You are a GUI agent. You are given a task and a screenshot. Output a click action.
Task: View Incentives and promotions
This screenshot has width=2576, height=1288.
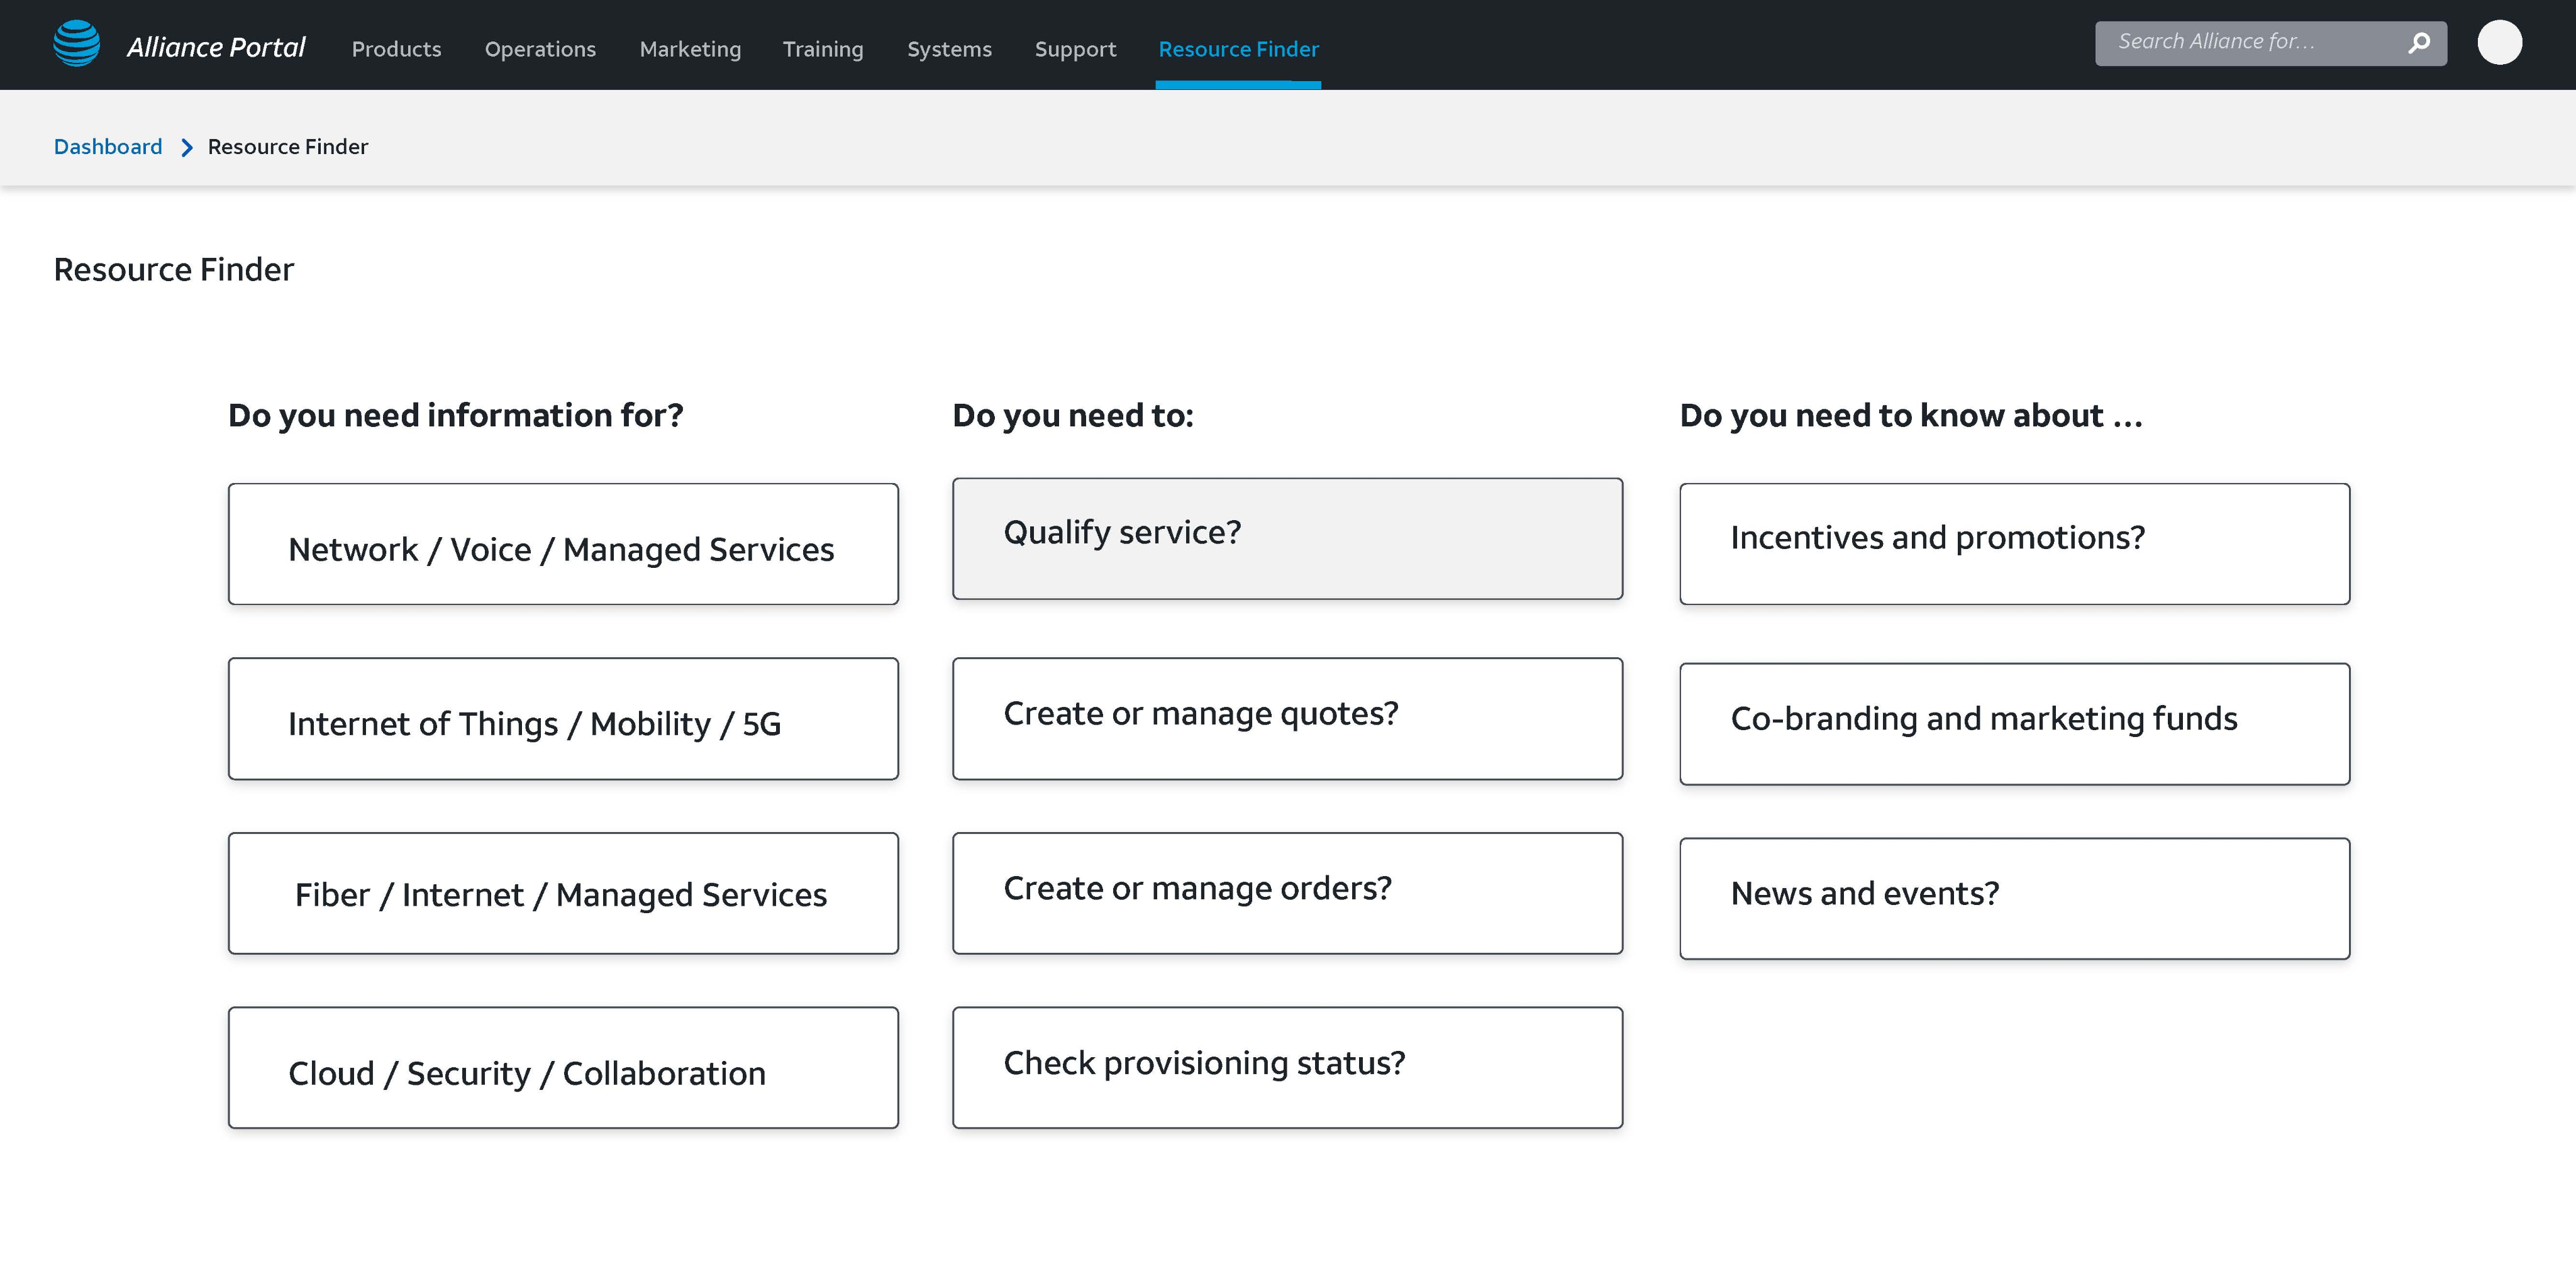[2014, 544]
